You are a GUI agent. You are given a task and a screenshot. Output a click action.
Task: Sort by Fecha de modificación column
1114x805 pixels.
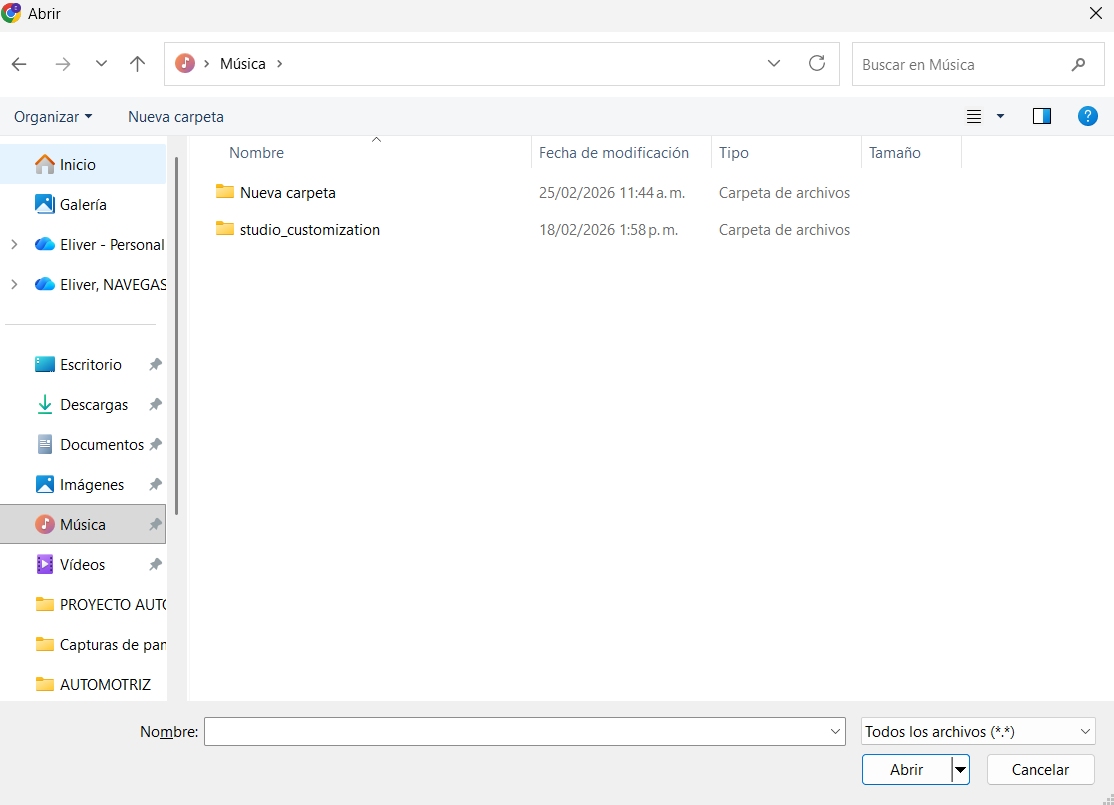614,153
